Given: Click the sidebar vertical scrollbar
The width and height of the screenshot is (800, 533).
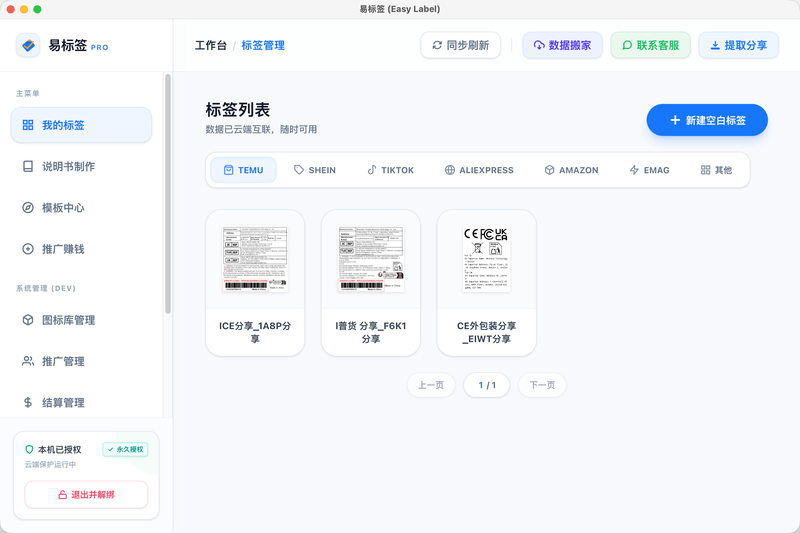Looking at the screenshot, I should tap(168, 194).
